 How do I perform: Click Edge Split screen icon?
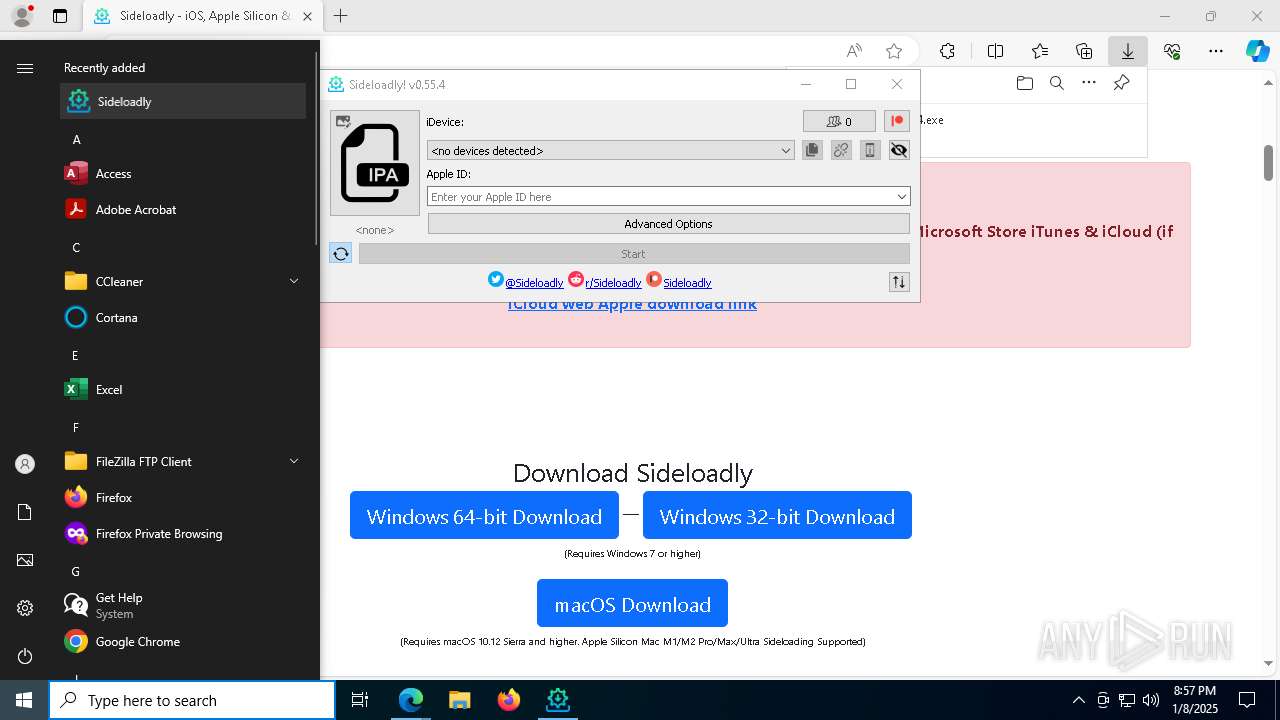click(995, 51)
